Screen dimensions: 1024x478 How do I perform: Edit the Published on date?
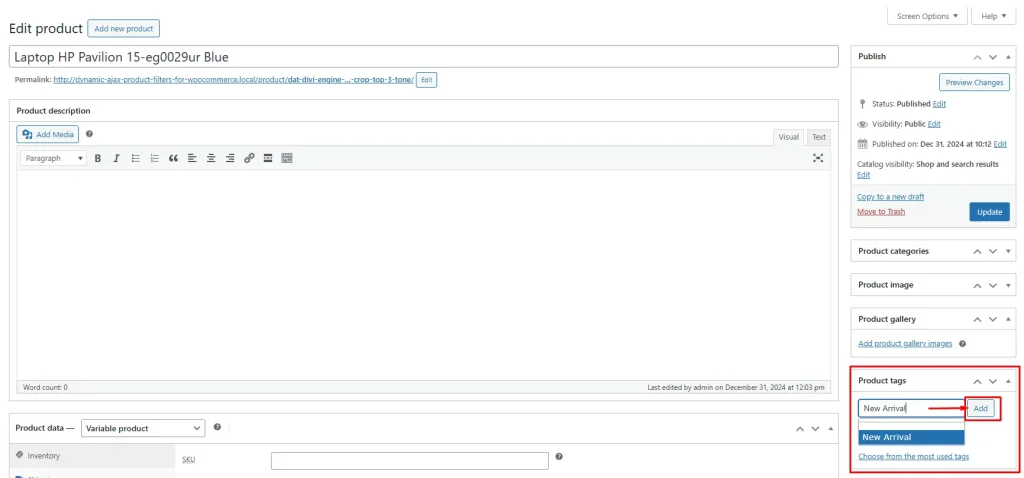click(1000, 144)
